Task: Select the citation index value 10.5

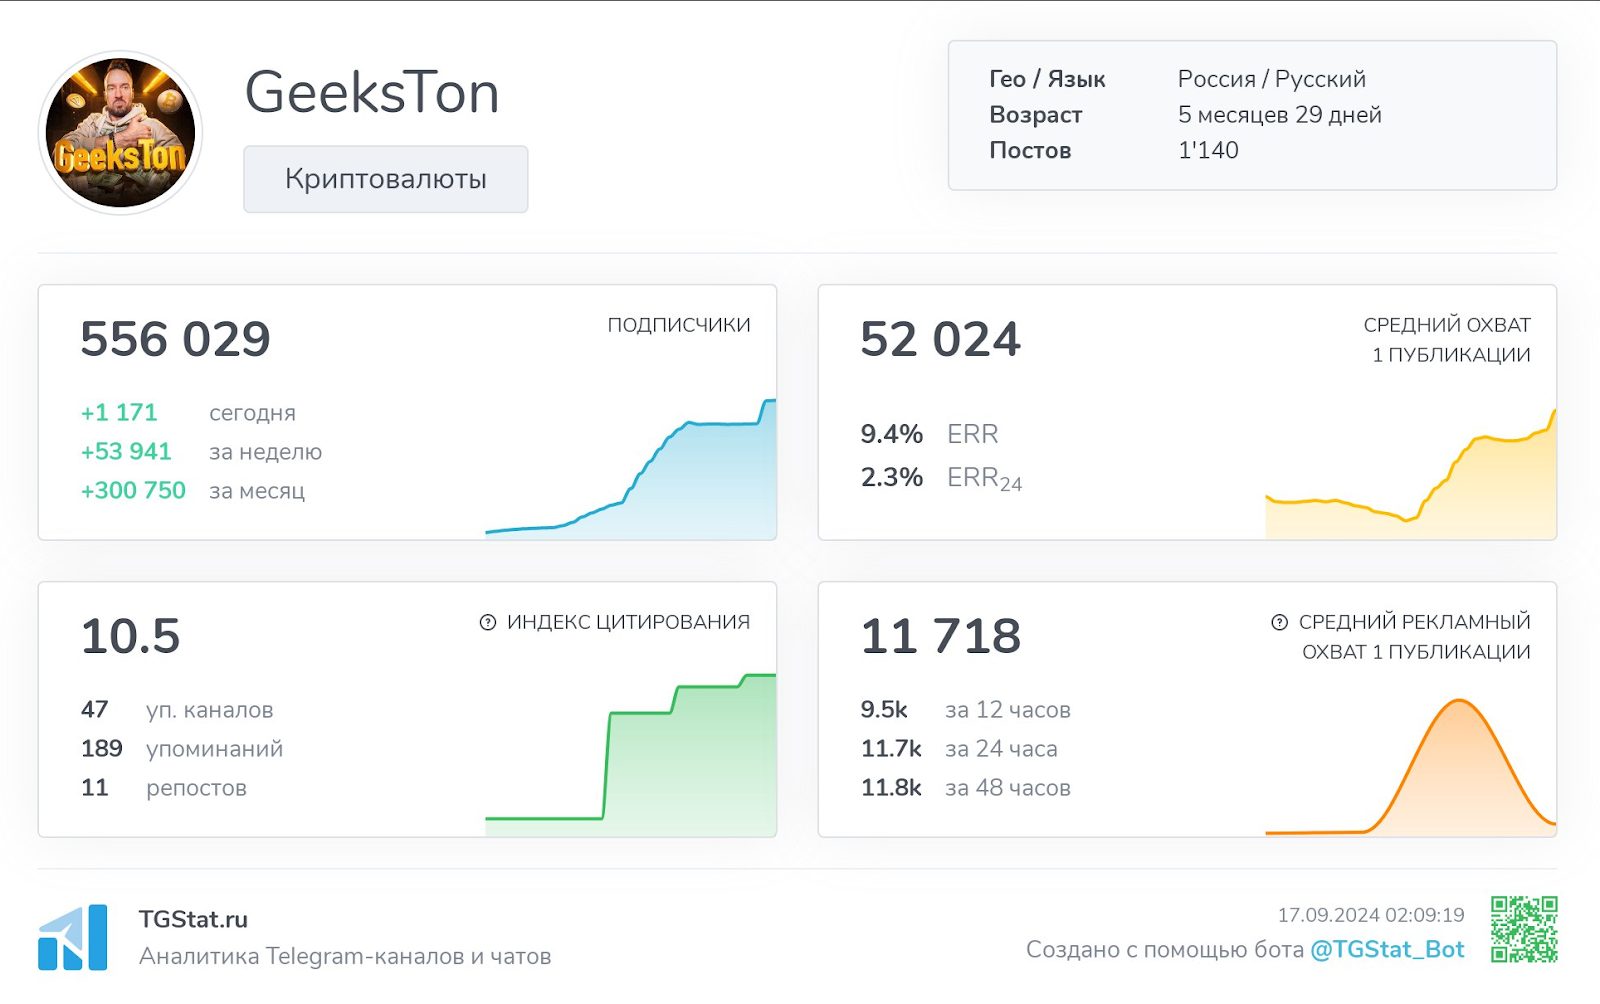Action: pos(130,636)
